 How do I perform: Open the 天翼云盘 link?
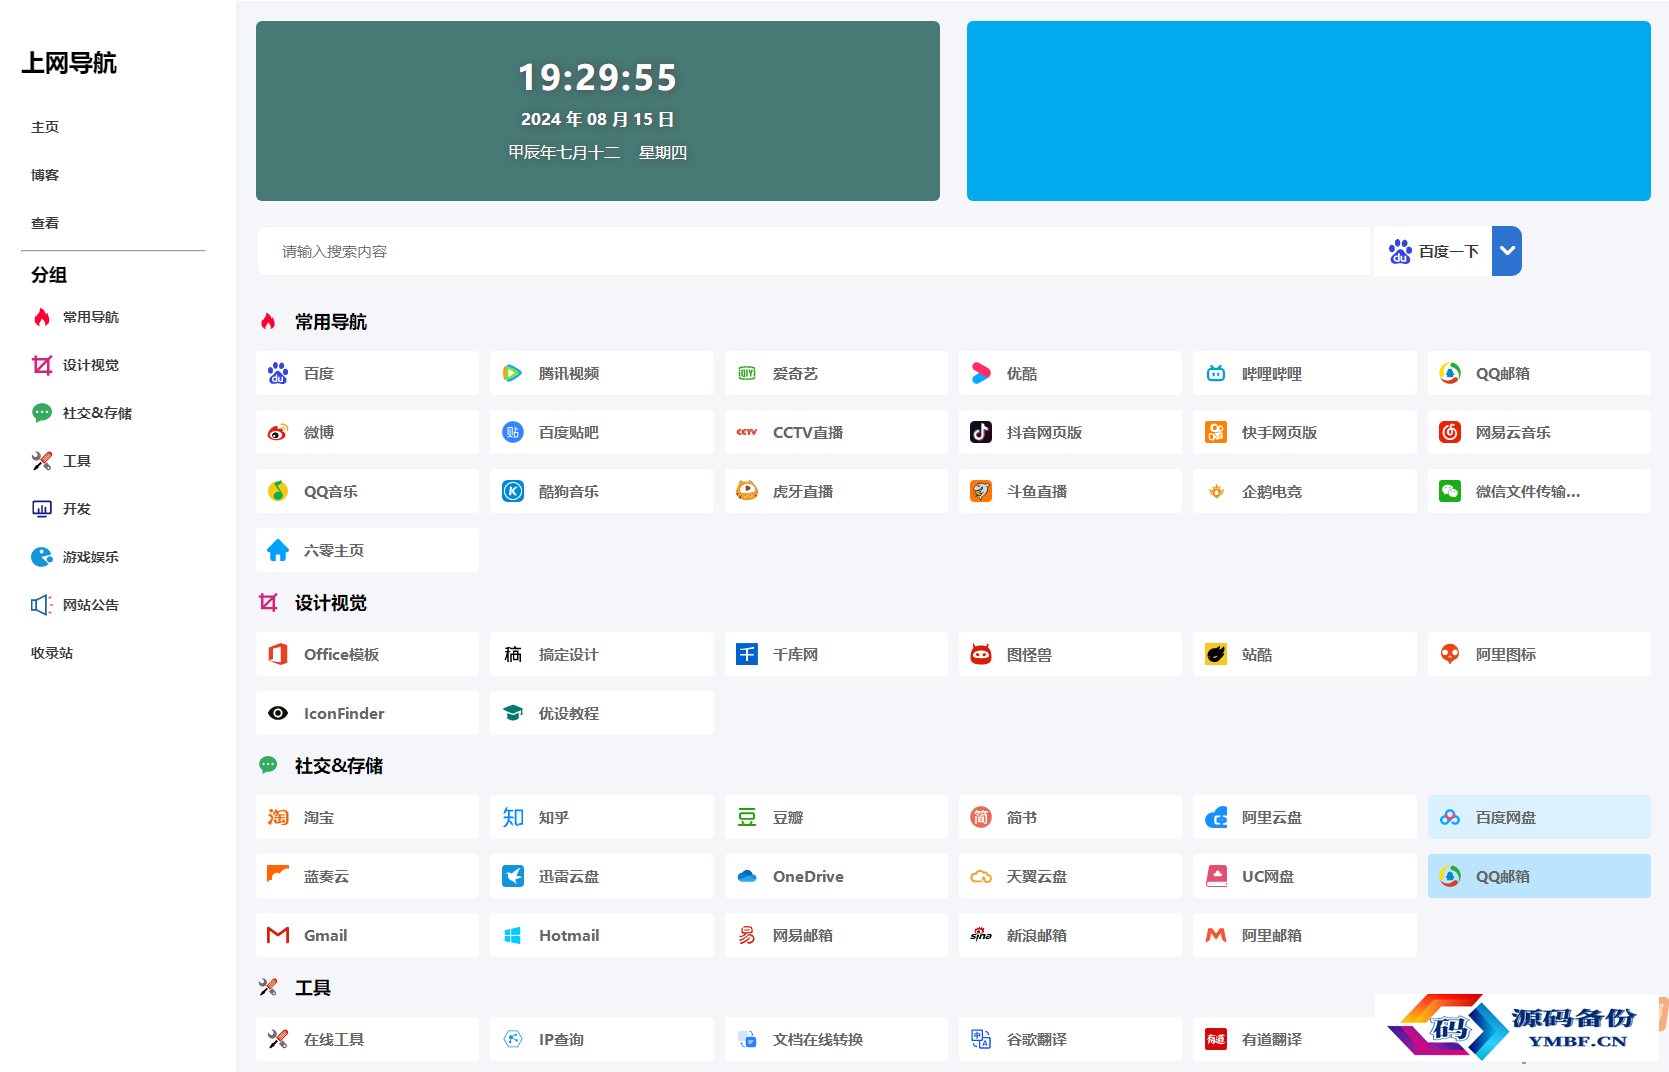(1070, 876)
